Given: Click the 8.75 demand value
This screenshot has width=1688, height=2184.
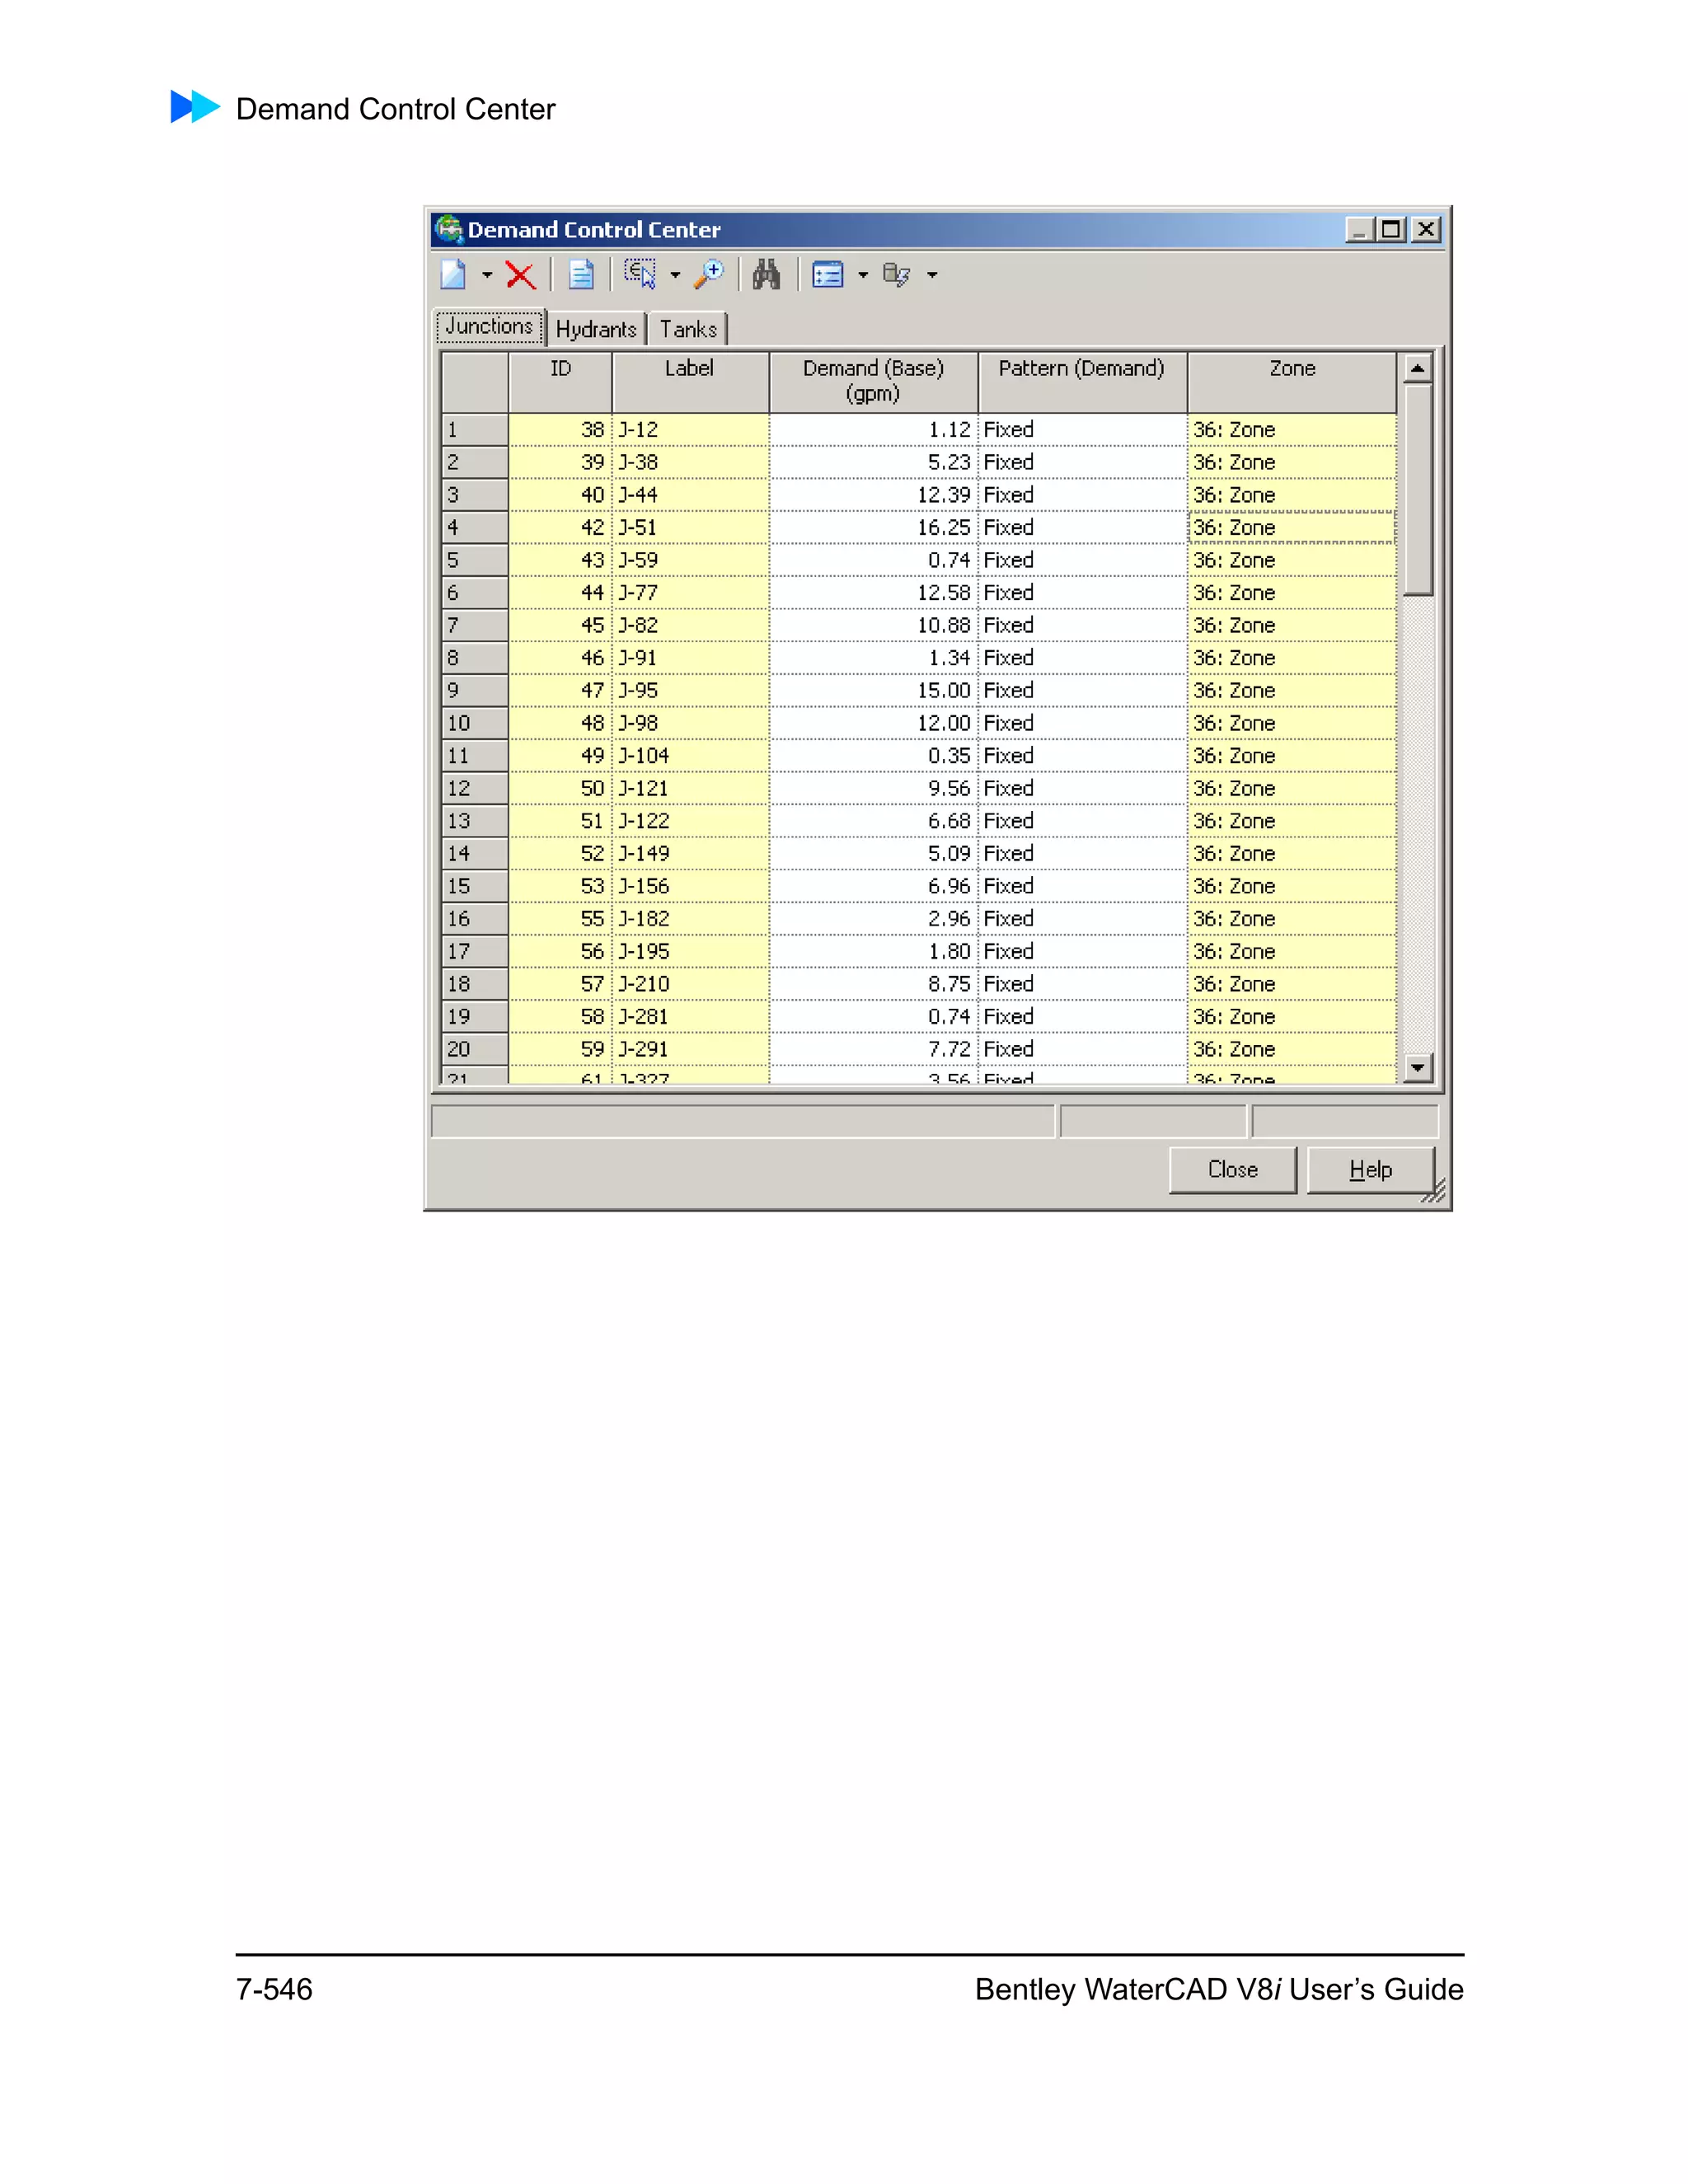Looking at the screenshot, I should pos(948,984).
